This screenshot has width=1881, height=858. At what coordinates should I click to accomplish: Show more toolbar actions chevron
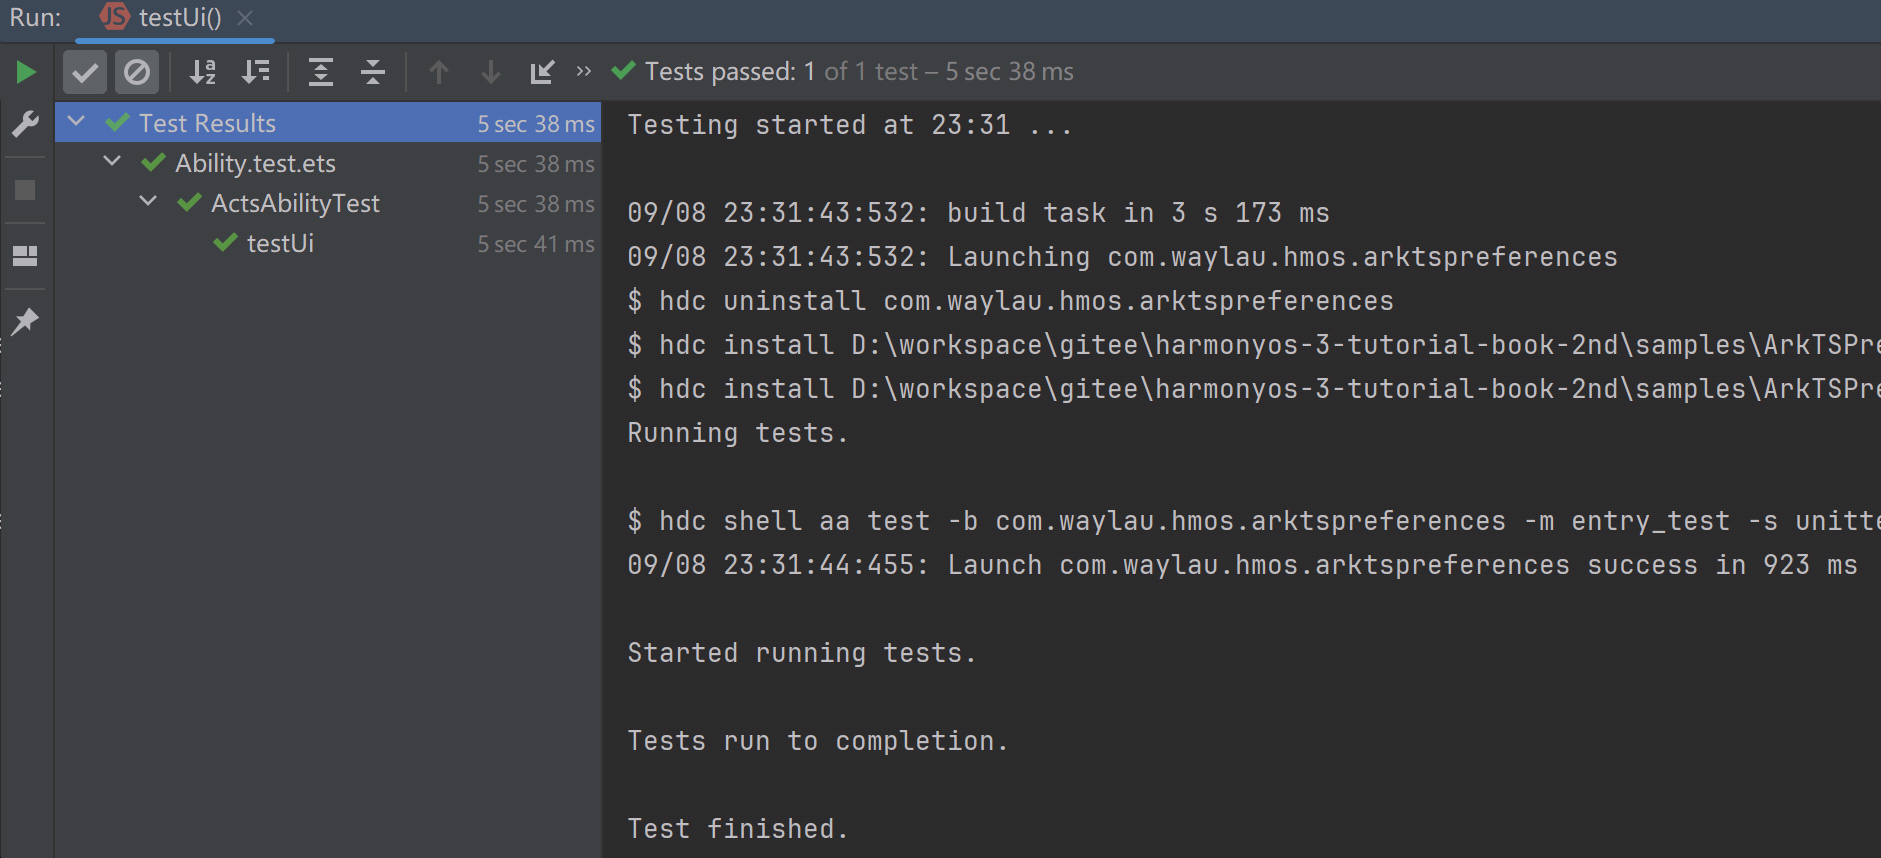(584, 72)
